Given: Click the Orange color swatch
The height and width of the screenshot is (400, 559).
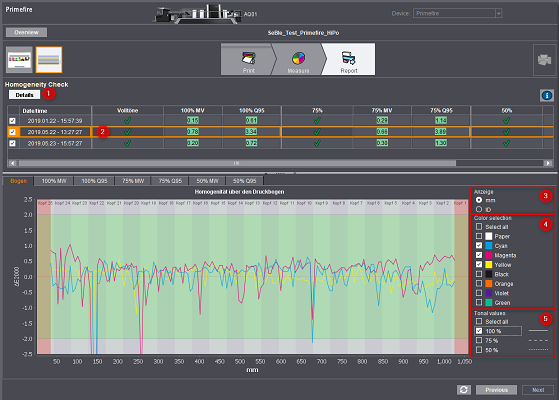Looking at the screenshot, I should pos(489,284).
